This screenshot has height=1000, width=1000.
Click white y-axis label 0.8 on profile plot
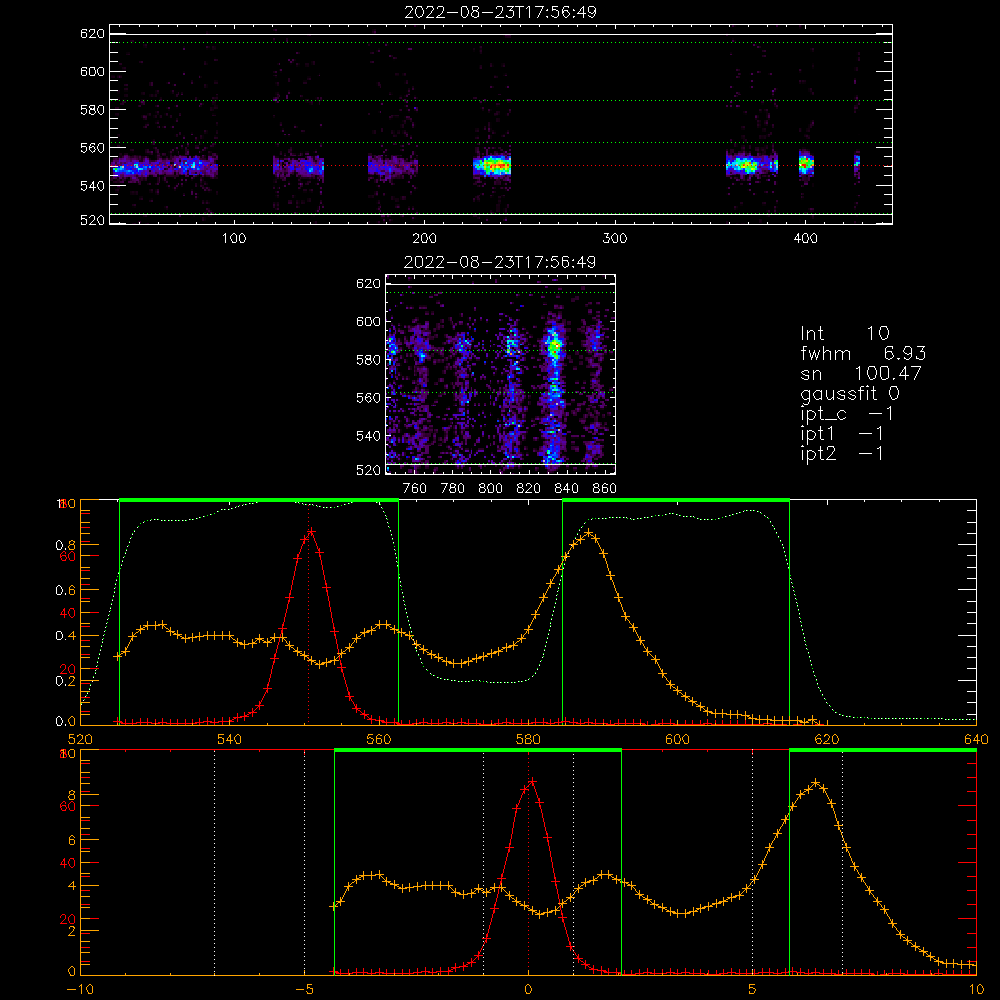click(x=66, y=545)
